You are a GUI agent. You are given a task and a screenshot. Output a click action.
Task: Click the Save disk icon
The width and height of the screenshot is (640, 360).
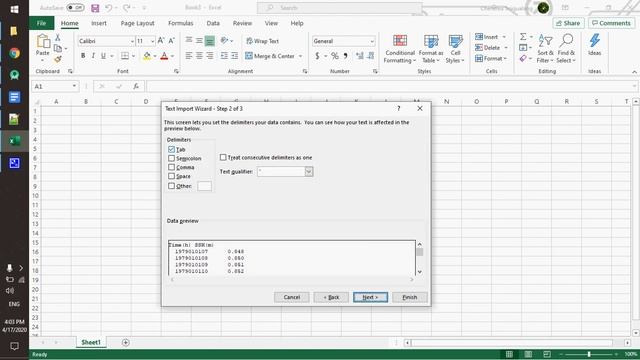[x=95, y=8]
